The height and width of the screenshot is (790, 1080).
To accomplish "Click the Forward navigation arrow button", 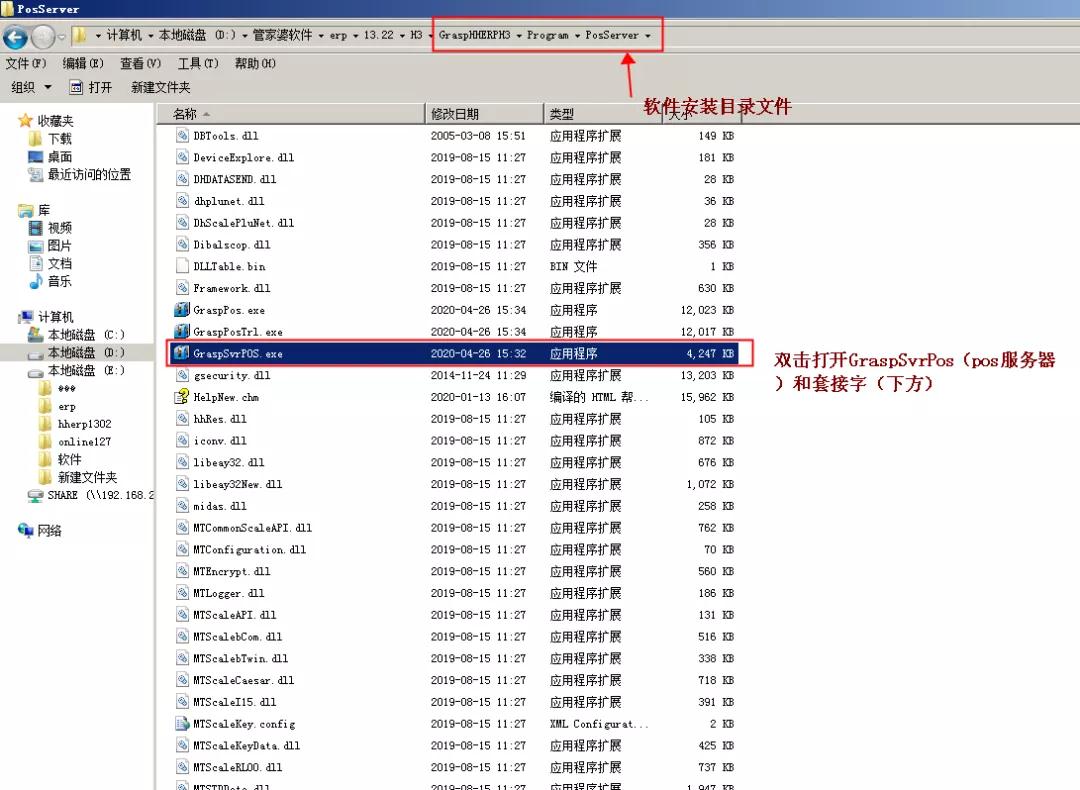I will click(x=43, y=36).
